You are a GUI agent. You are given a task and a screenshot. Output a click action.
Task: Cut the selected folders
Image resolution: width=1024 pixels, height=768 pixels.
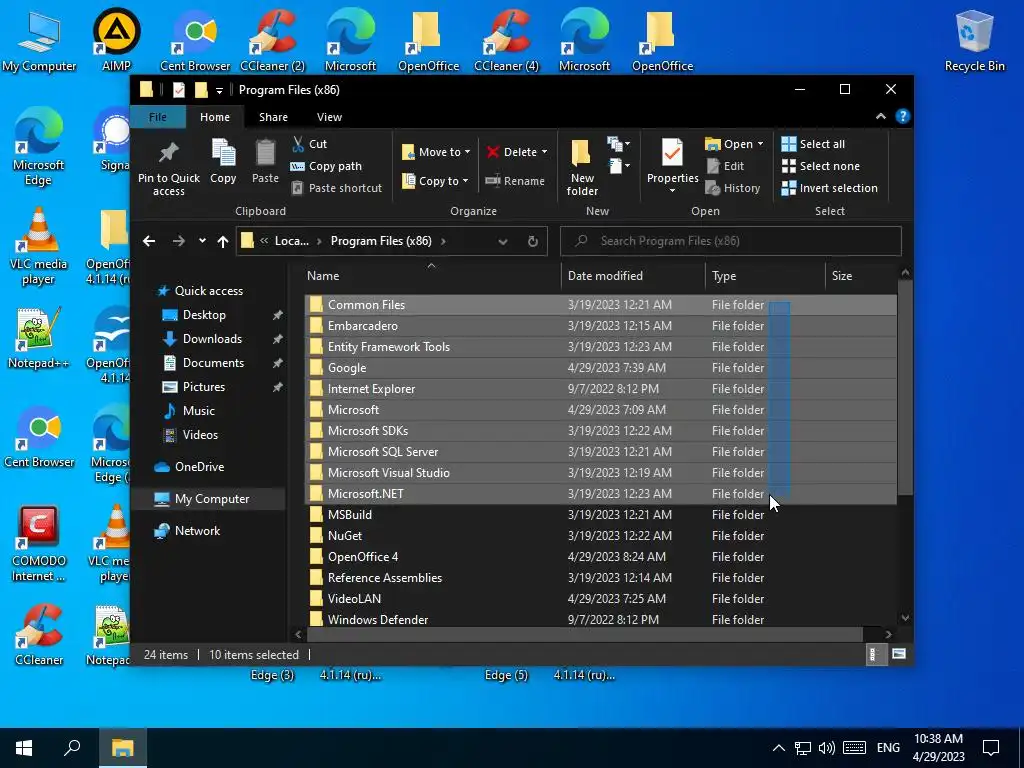(x=310, y=144)
